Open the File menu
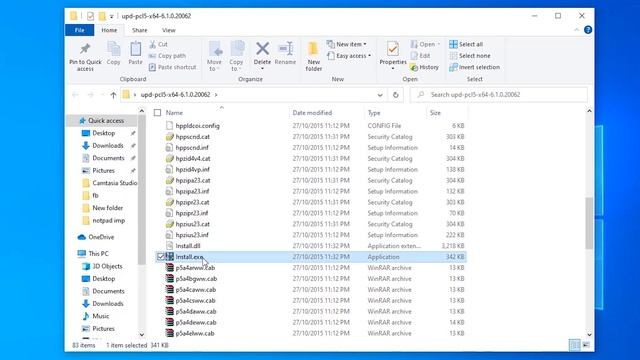This screenshot has width=640, height=360. (79, 30)
